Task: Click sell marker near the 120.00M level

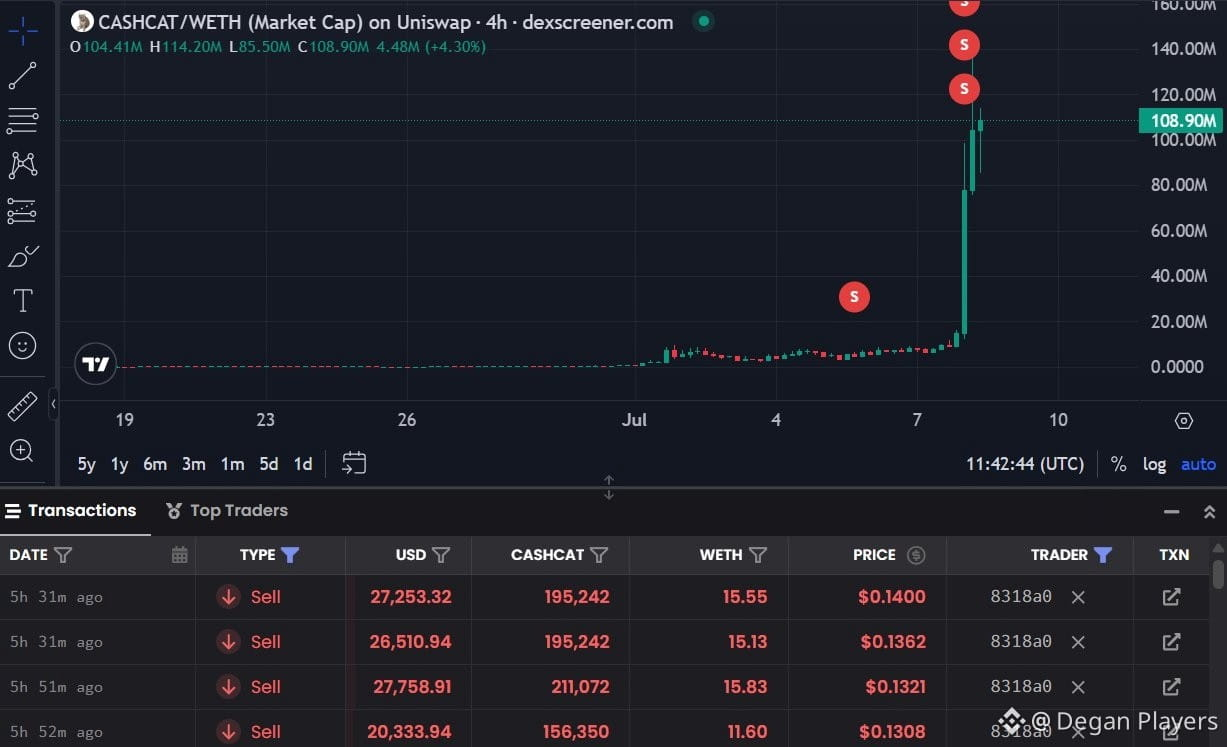Action: [x=964, y=89]
